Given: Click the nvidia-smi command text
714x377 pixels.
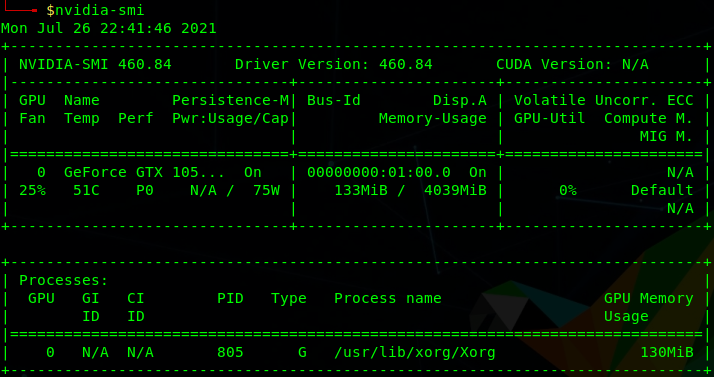Looking at the screenshot, I should tap(100, 10).
